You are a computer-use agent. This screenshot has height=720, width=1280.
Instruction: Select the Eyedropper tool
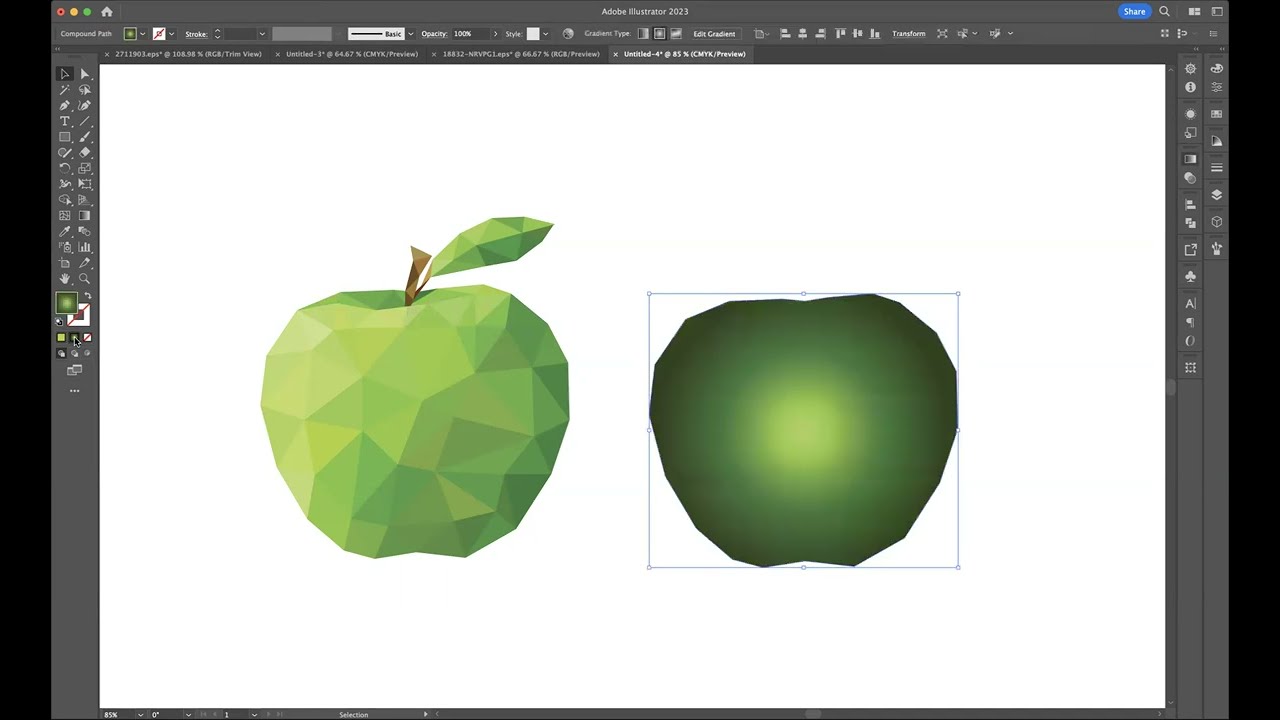[65, 231]
